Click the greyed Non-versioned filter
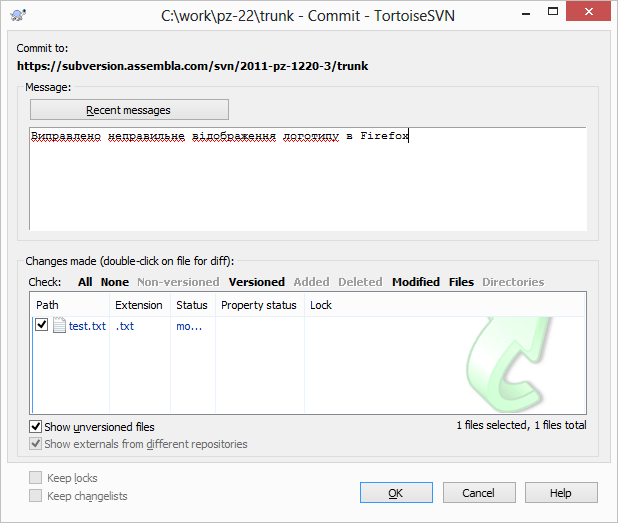Image resolution: width=618 pixels, height=523 pixels. point(178,282)
